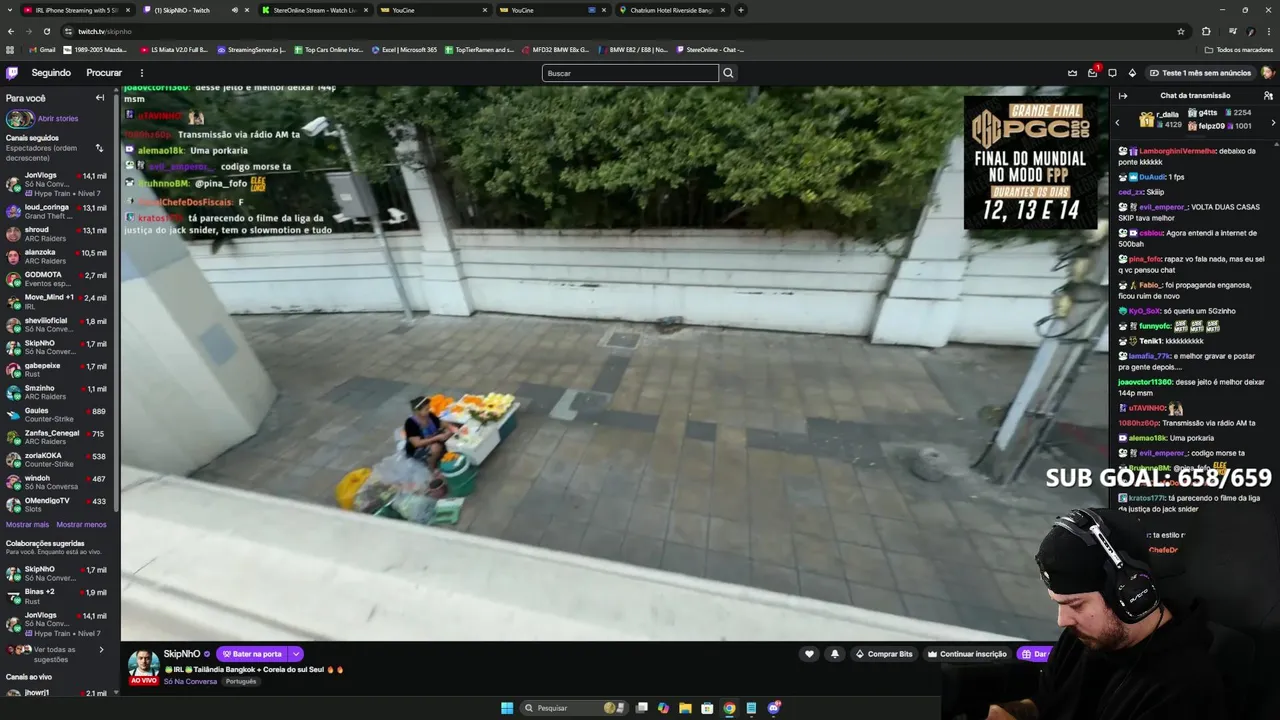Screen dimensions: 1280x720
Task: Open the Twitch more options menu
Action: click(x=142, y=73)
